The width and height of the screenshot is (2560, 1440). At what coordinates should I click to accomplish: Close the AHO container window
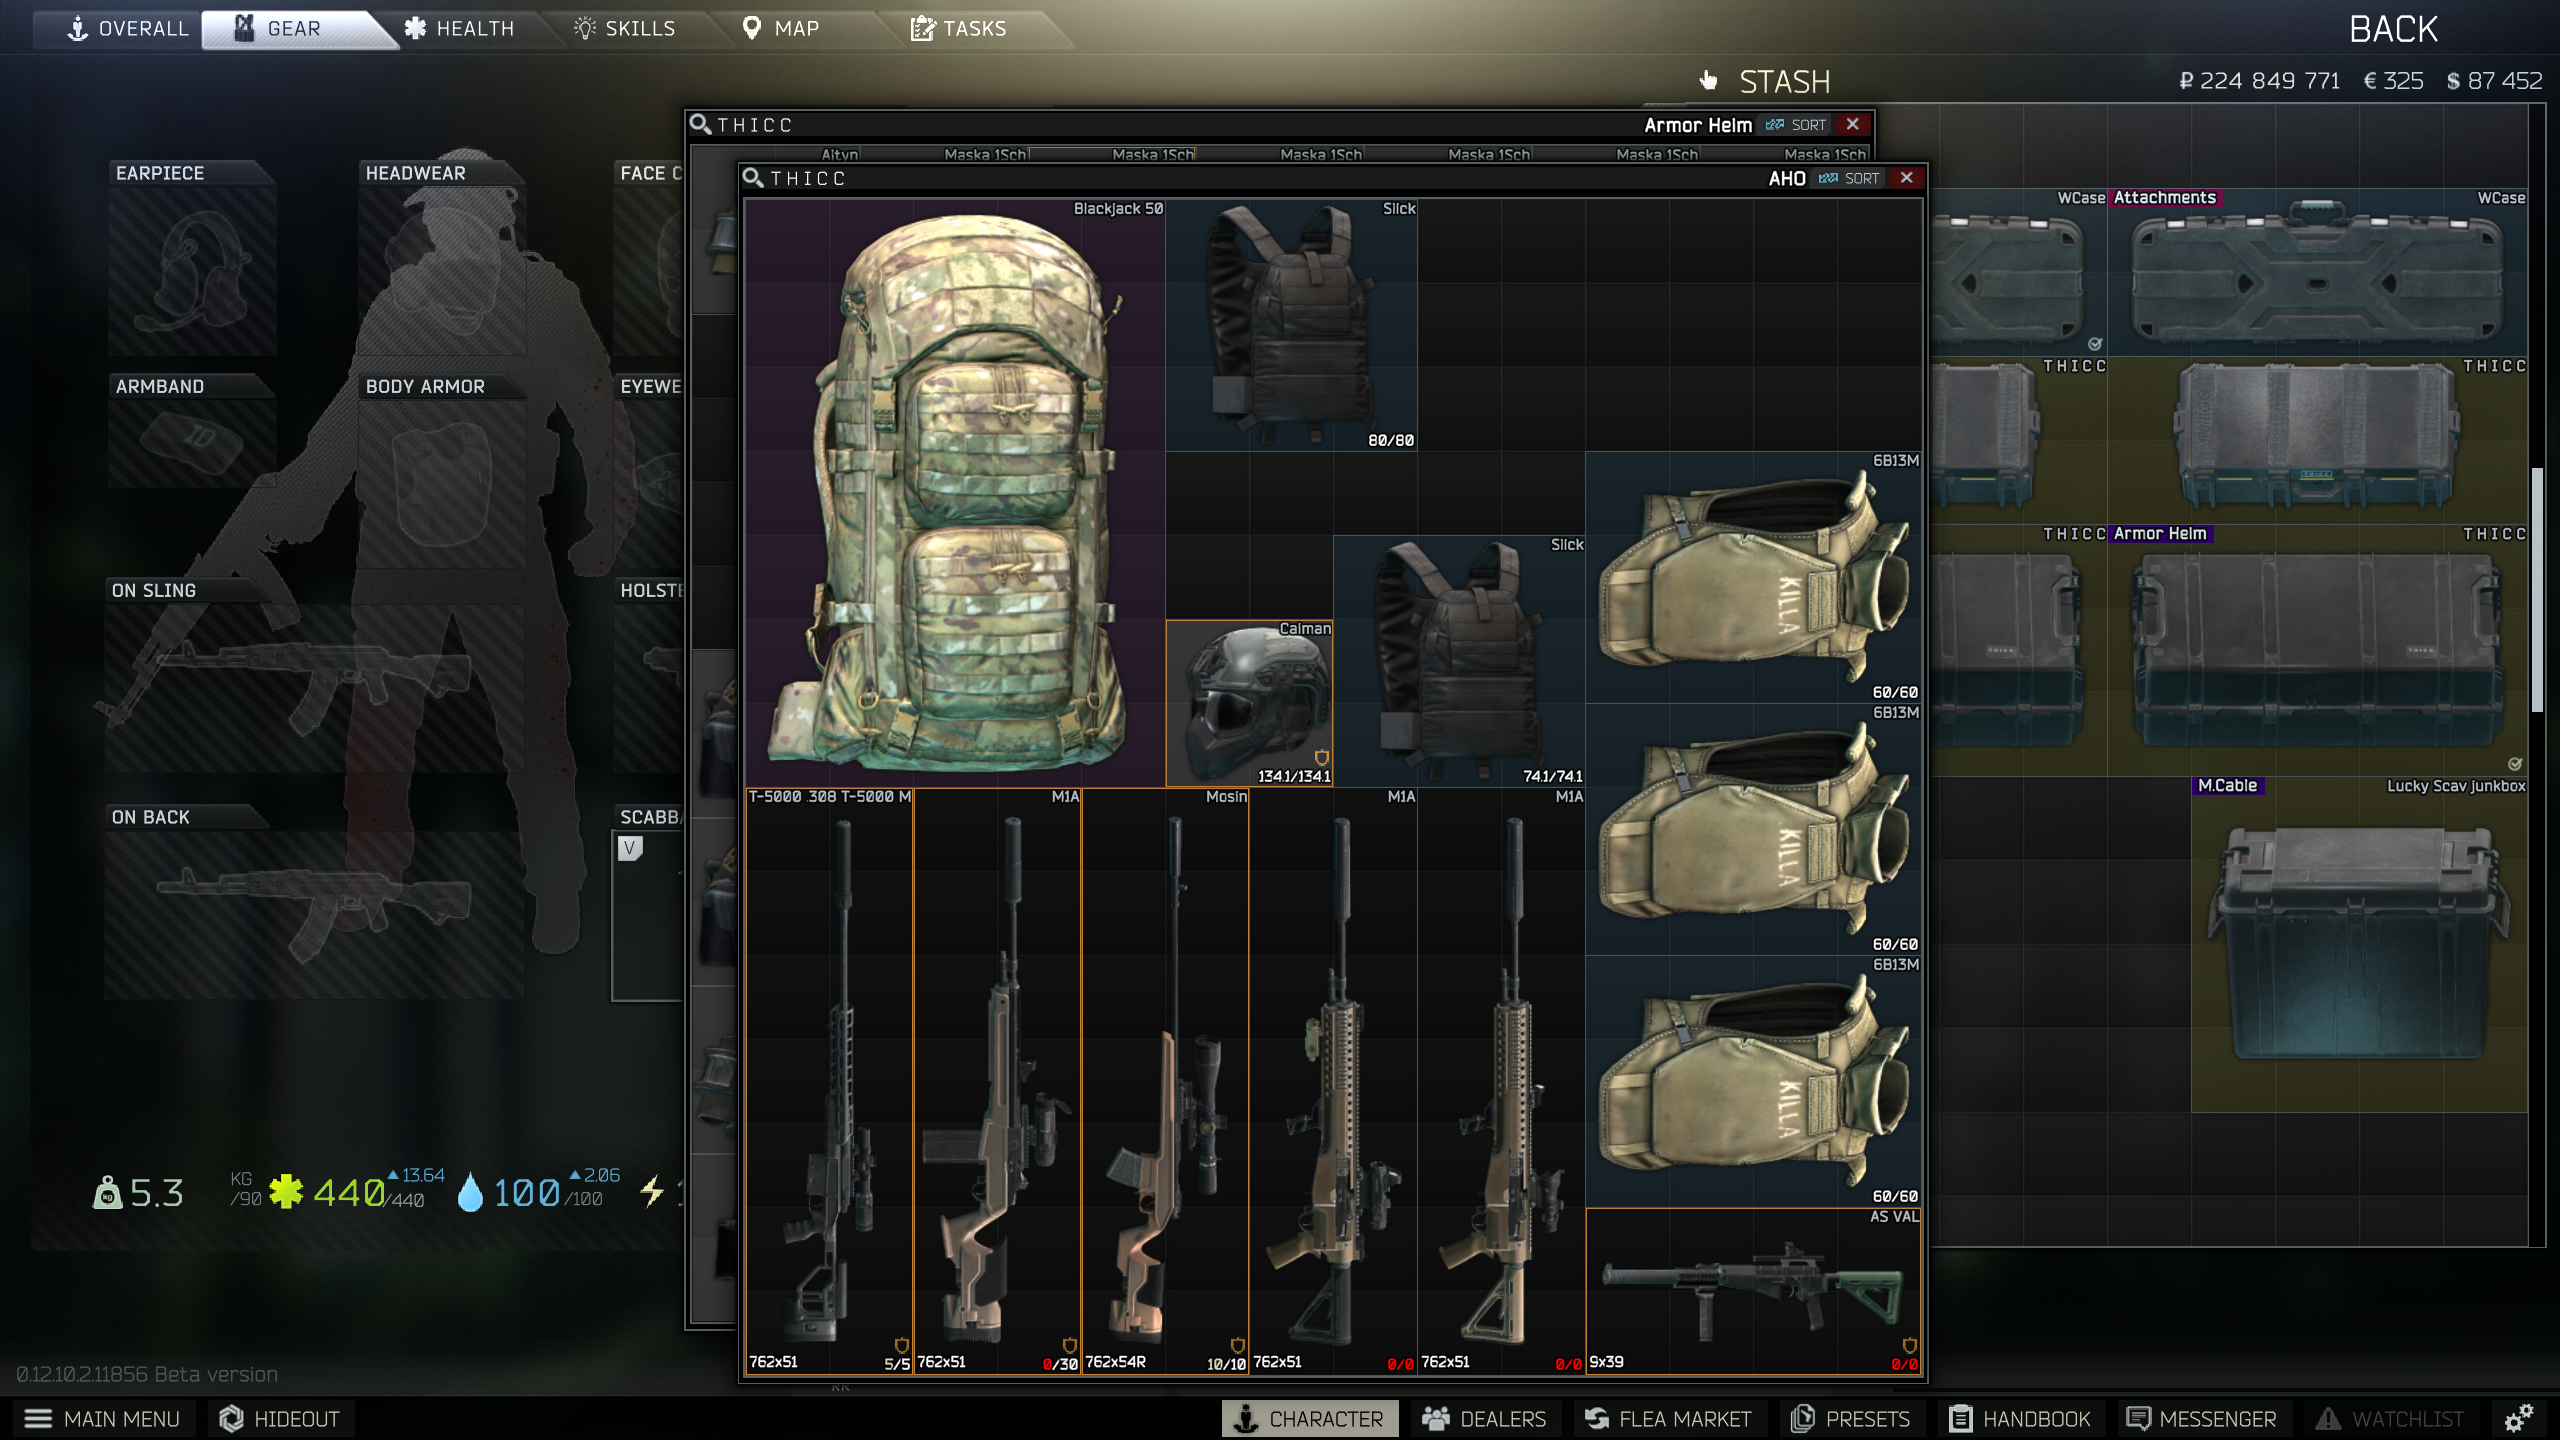tap(1907, 178)
